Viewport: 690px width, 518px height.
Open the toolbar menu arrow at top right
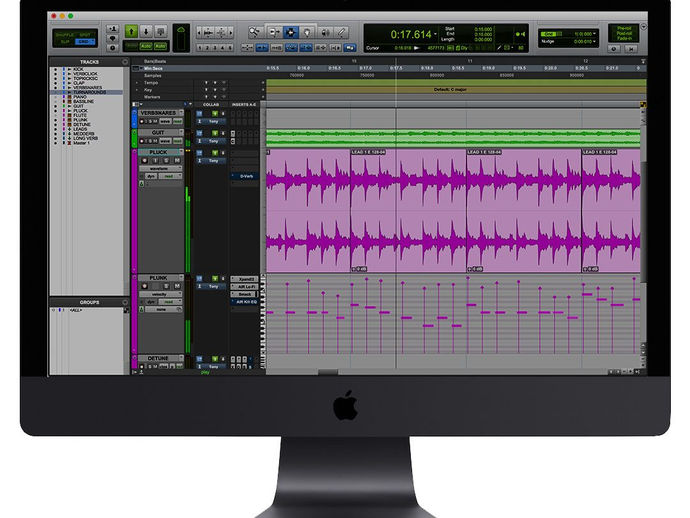643,27
